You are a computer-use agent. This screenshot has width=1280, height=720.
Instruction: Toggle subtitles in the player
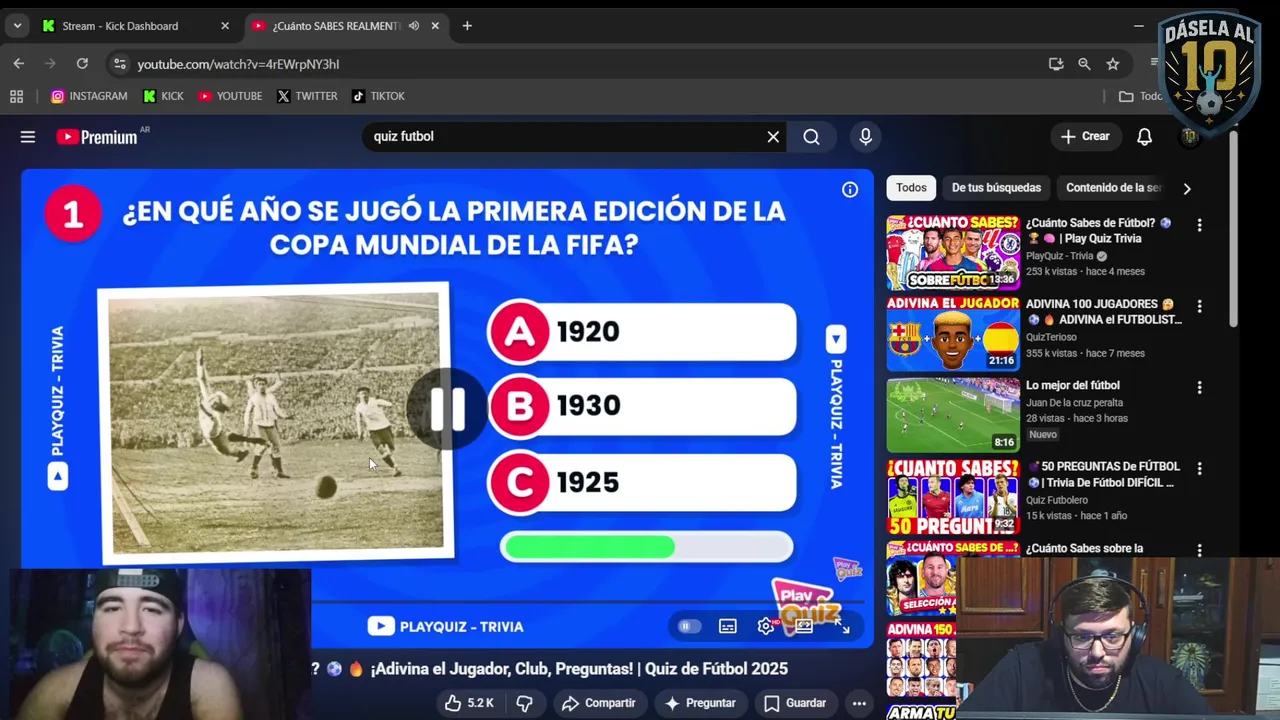click(728, 626)
